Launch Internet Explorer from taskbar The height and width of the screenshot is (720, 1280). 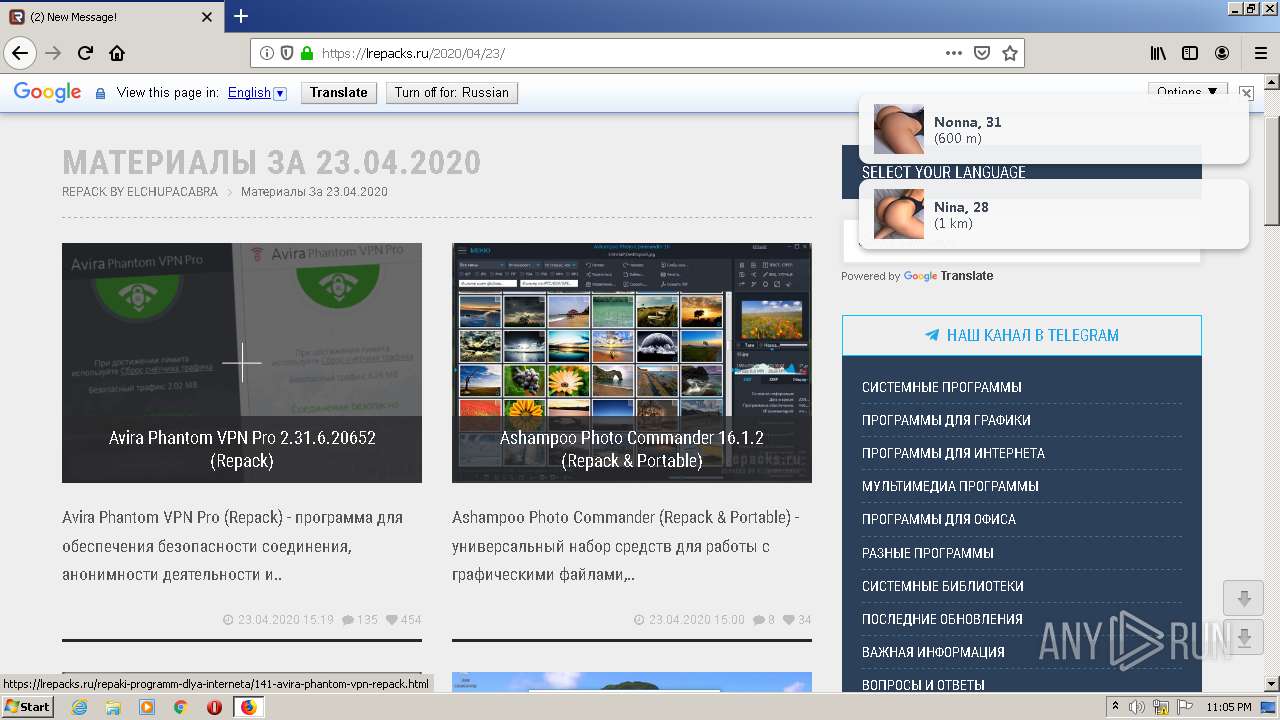pyautogui.click(x=79, y=707)
